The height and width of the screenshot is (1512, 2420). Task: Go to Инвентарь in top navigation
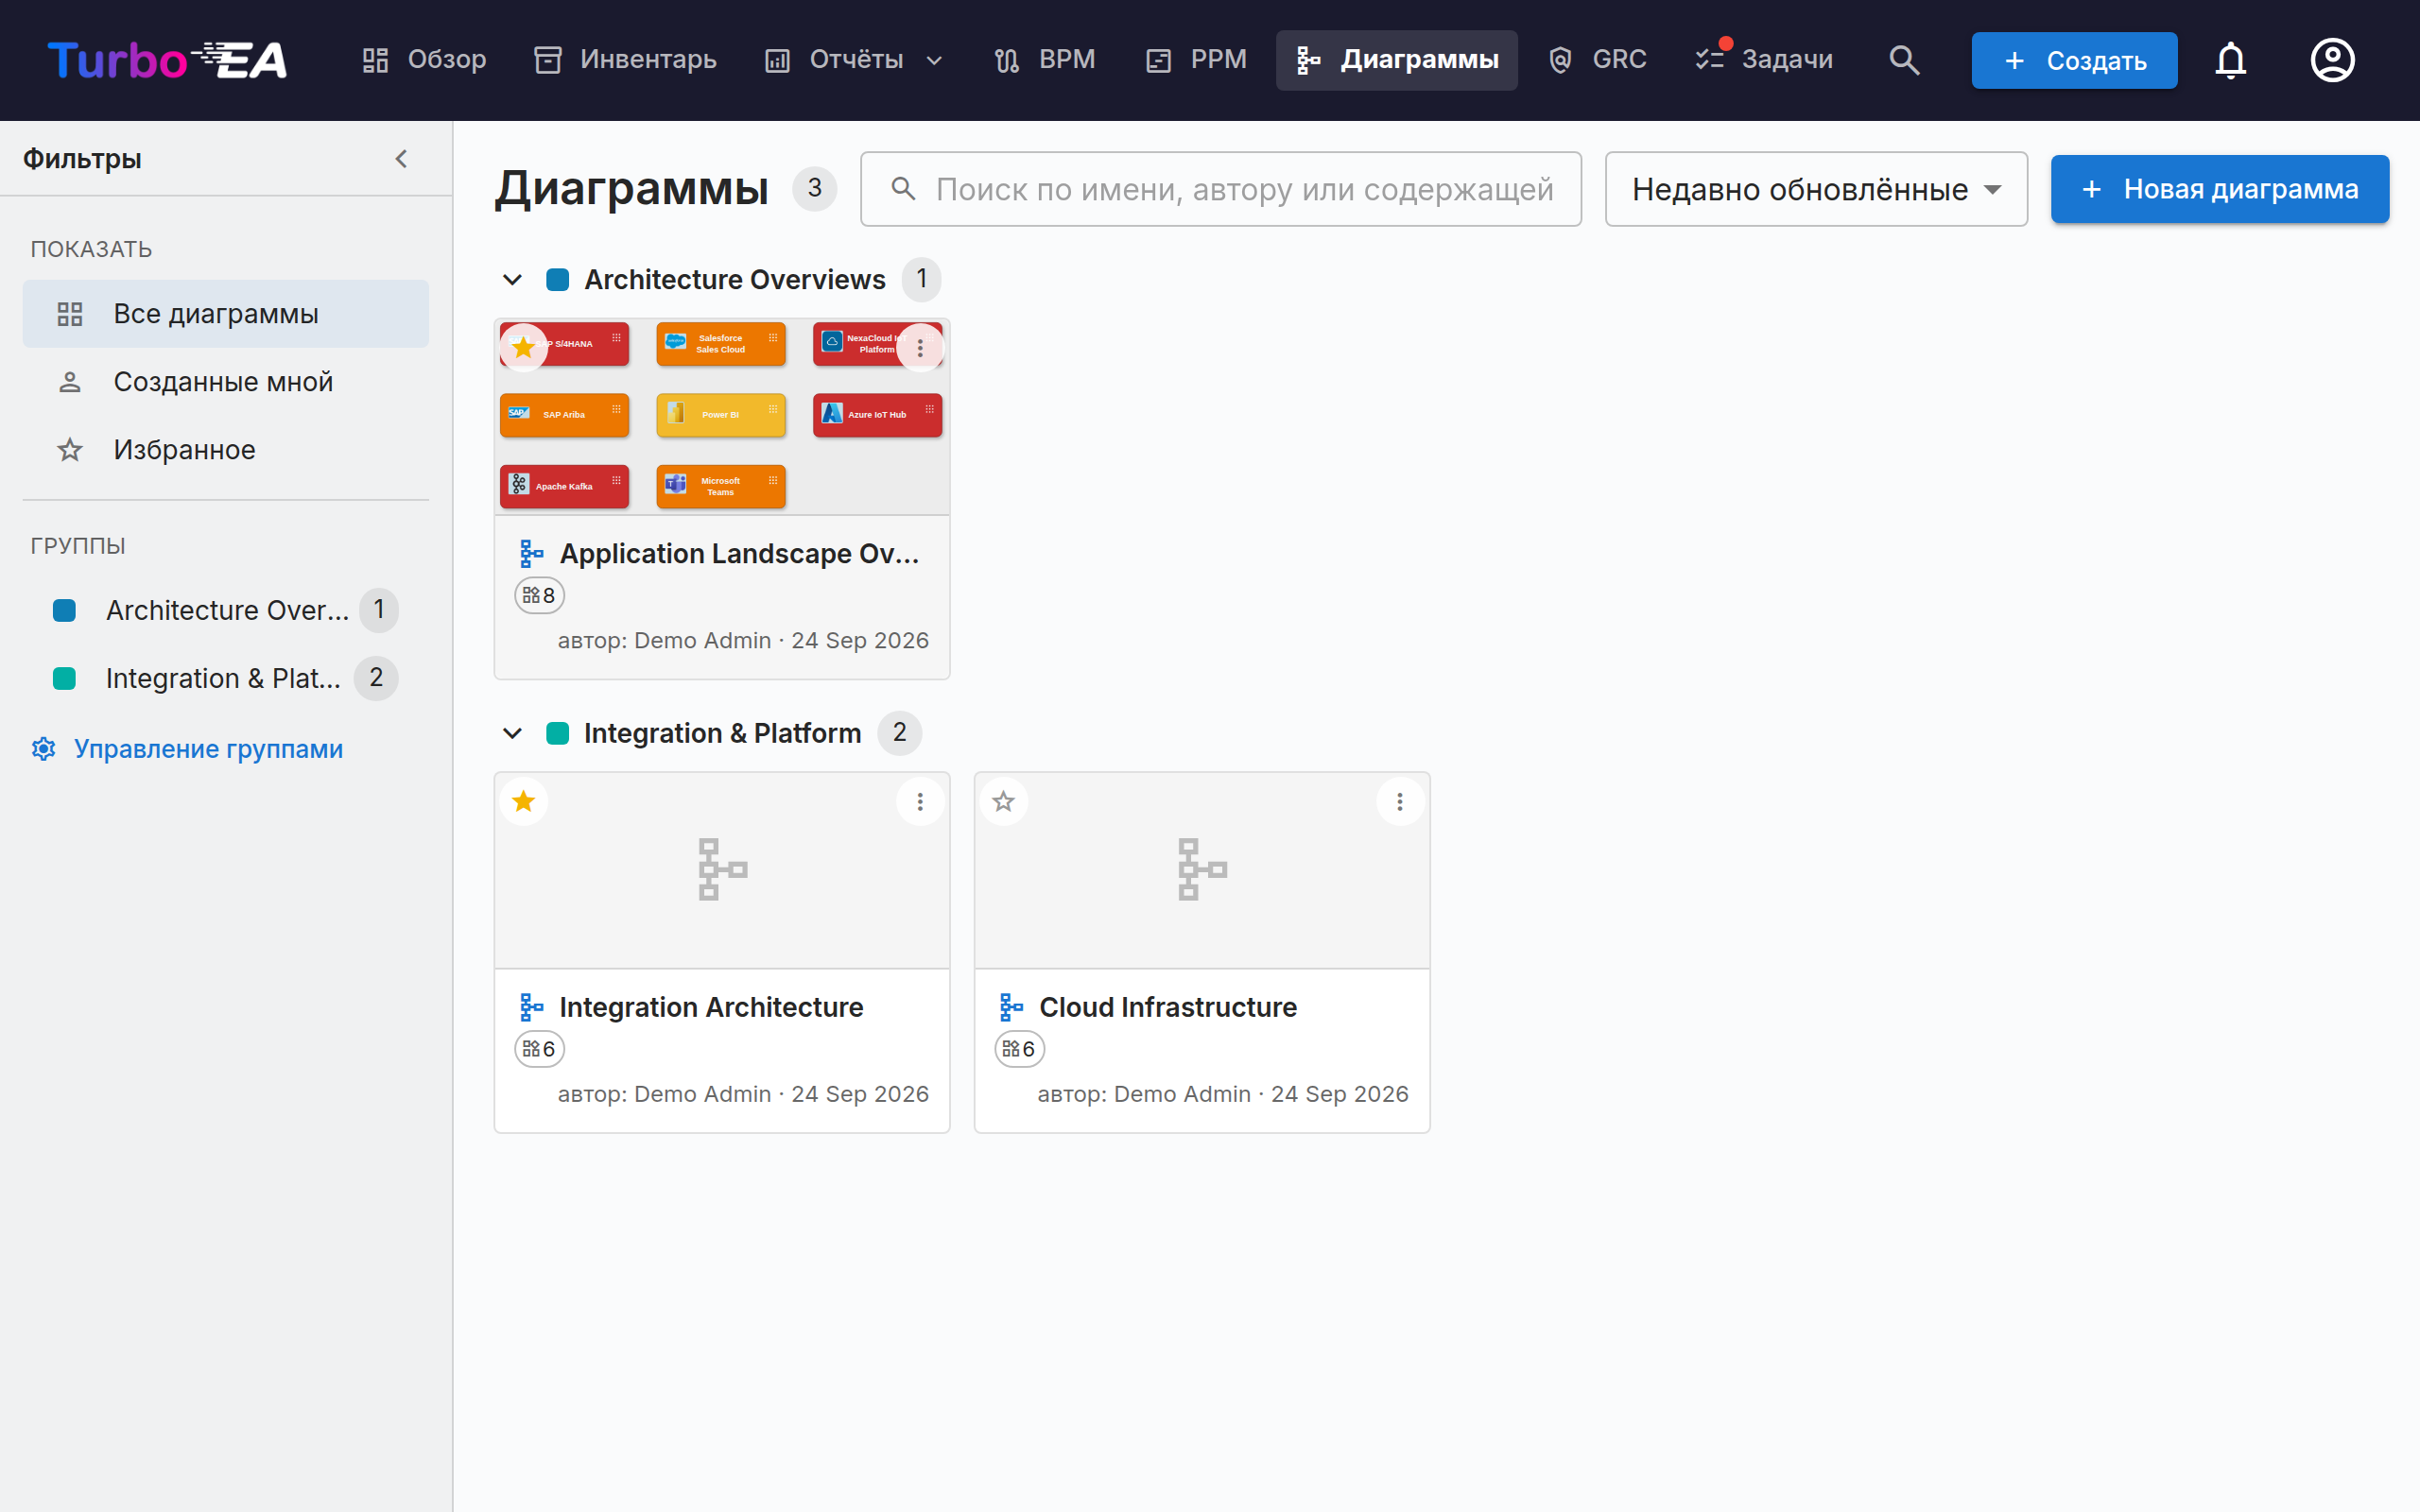(625, 60)
